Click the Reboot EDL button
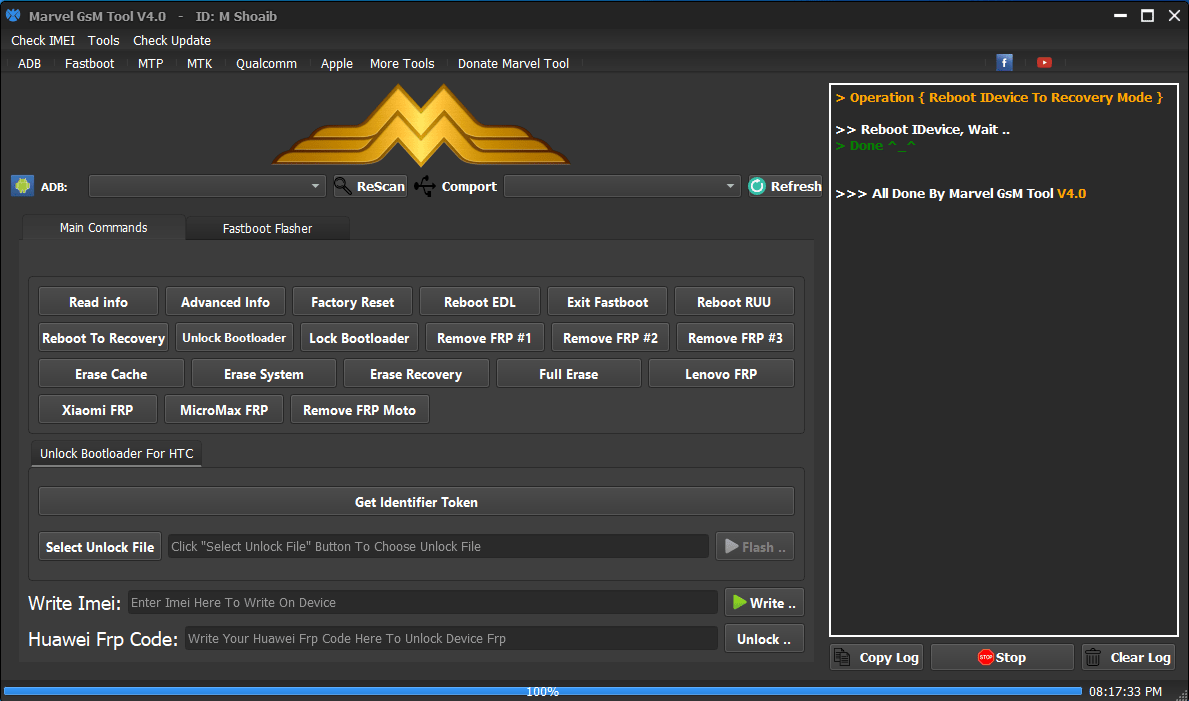 click(480, 301)
